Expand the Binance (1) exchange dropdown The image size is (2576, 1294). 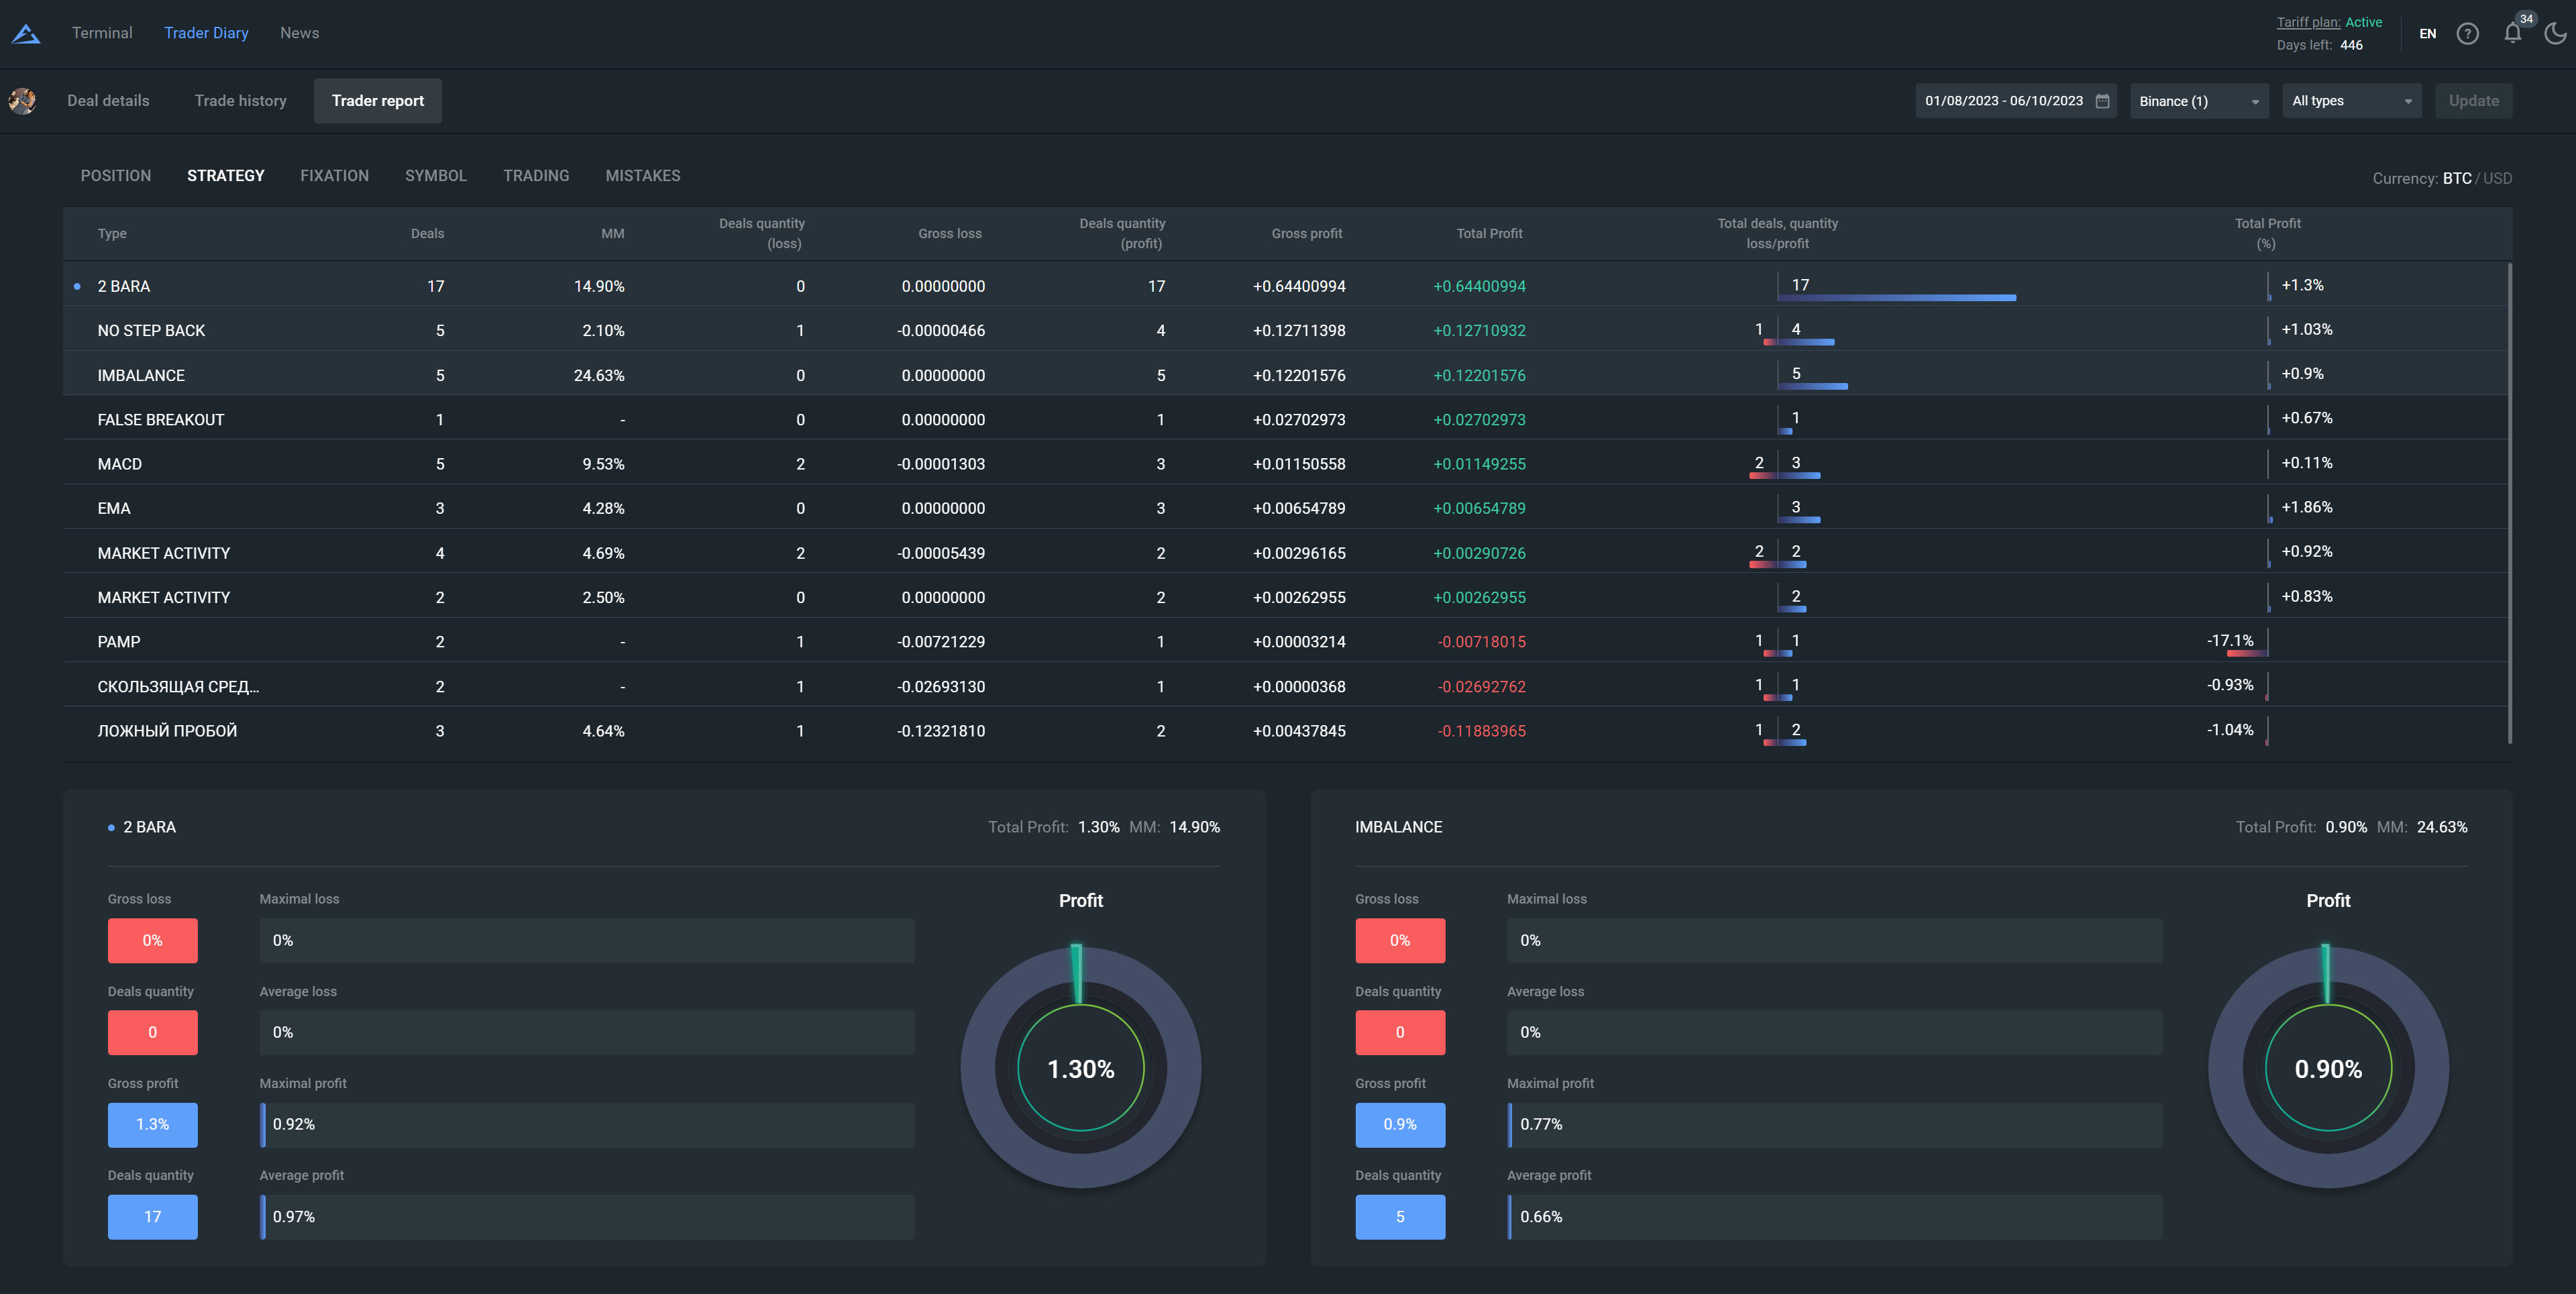pos(2198,101)
